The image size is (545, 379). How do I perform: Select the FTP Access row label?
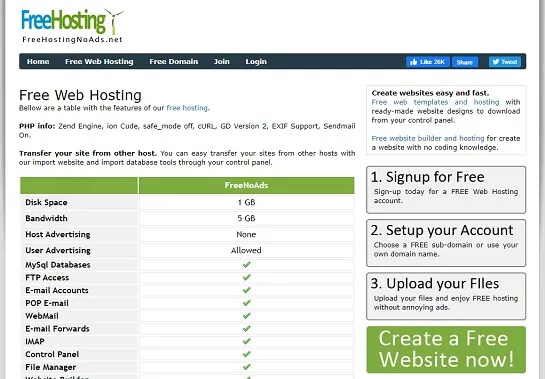click(x=47, y=277)
